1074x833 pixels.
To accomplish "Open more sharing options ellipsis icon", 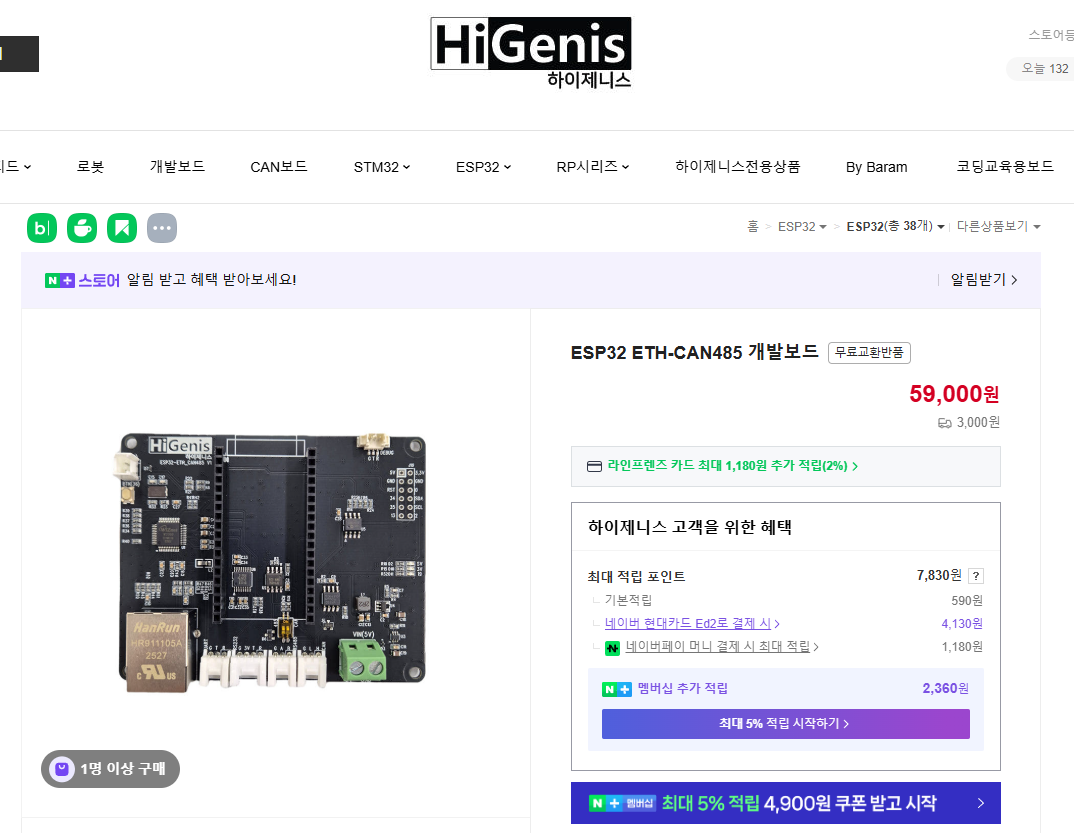I will 162,228.
